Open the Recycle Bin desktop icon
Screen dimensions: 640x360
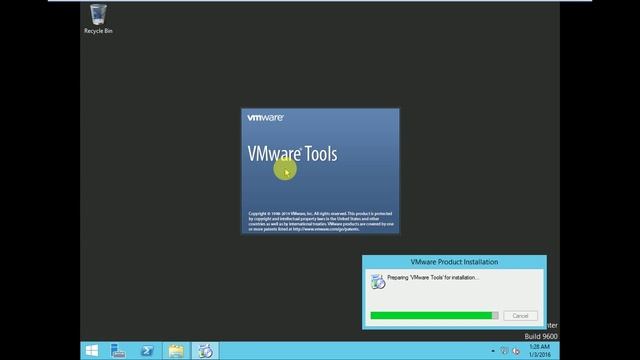[98, 19]
